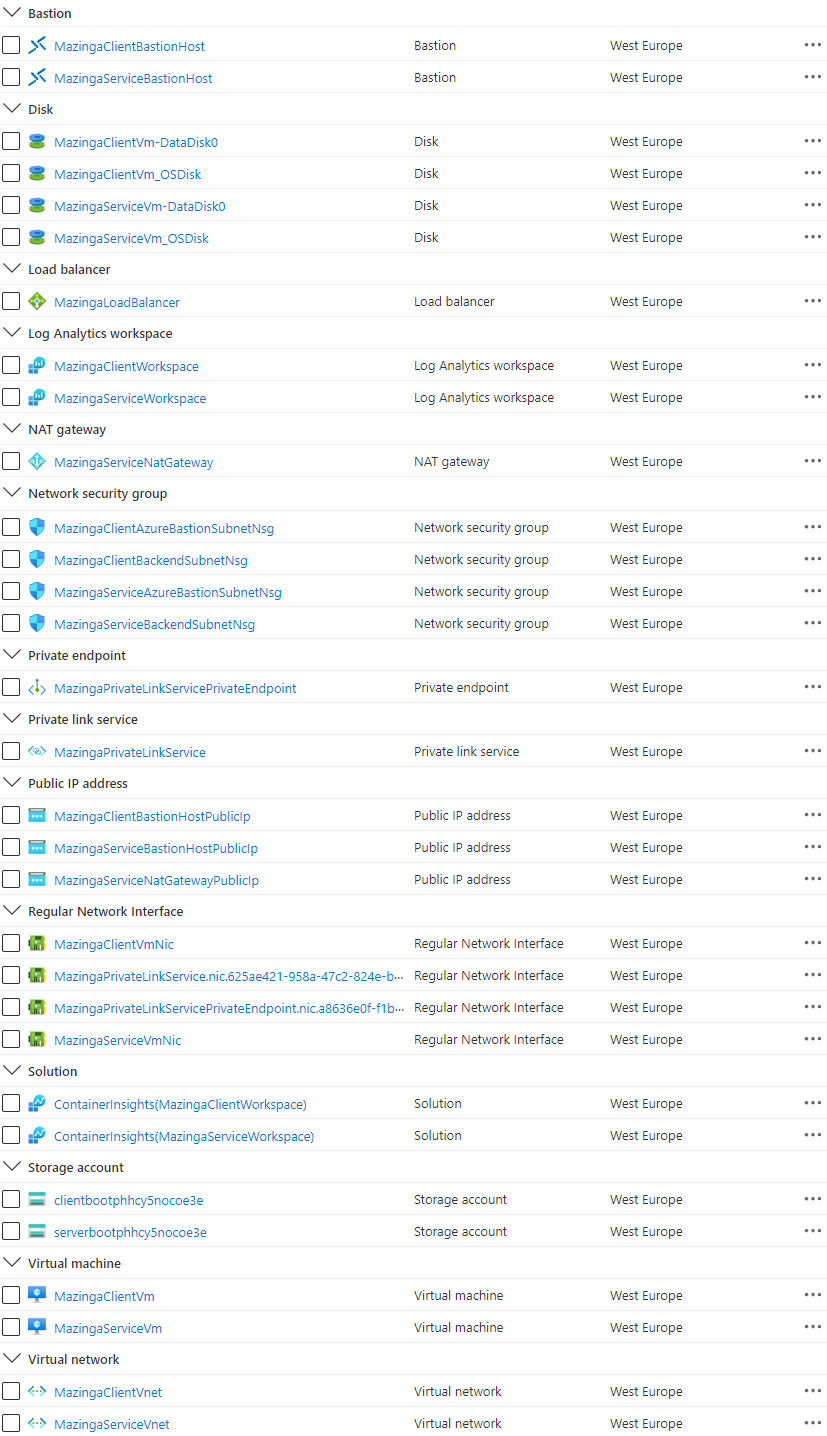Open the MazingaServiceBastionHost resource link
This screenshot has height=1436, width=827.
tap(133, 78)
